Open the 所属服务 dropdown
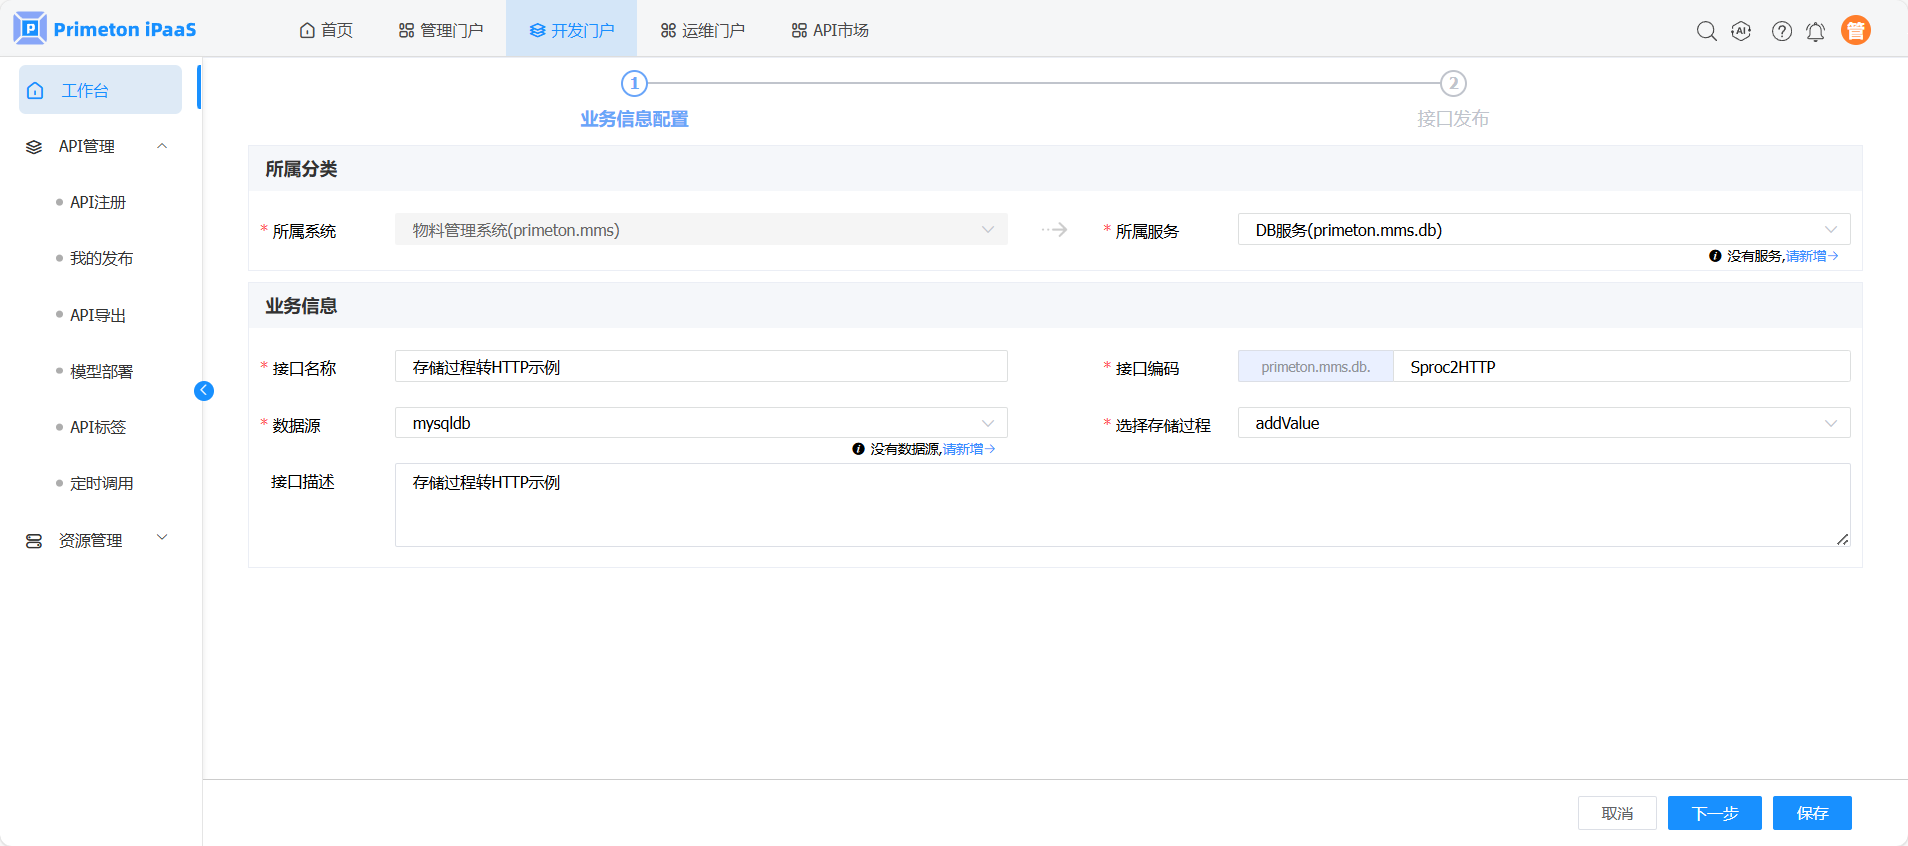Viewport: 1908px width, 846px height. coord(1543,230)
